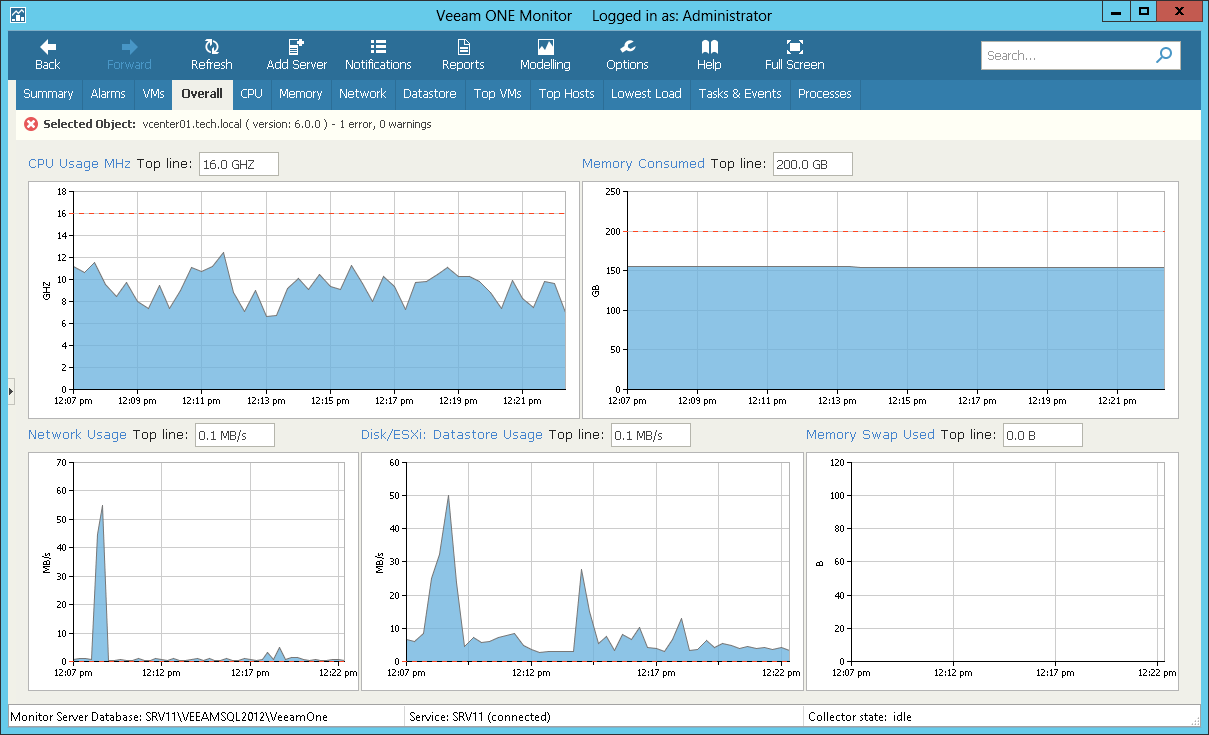
Task: Click the Network Usage top line field
Action: [x=234, y=435]
